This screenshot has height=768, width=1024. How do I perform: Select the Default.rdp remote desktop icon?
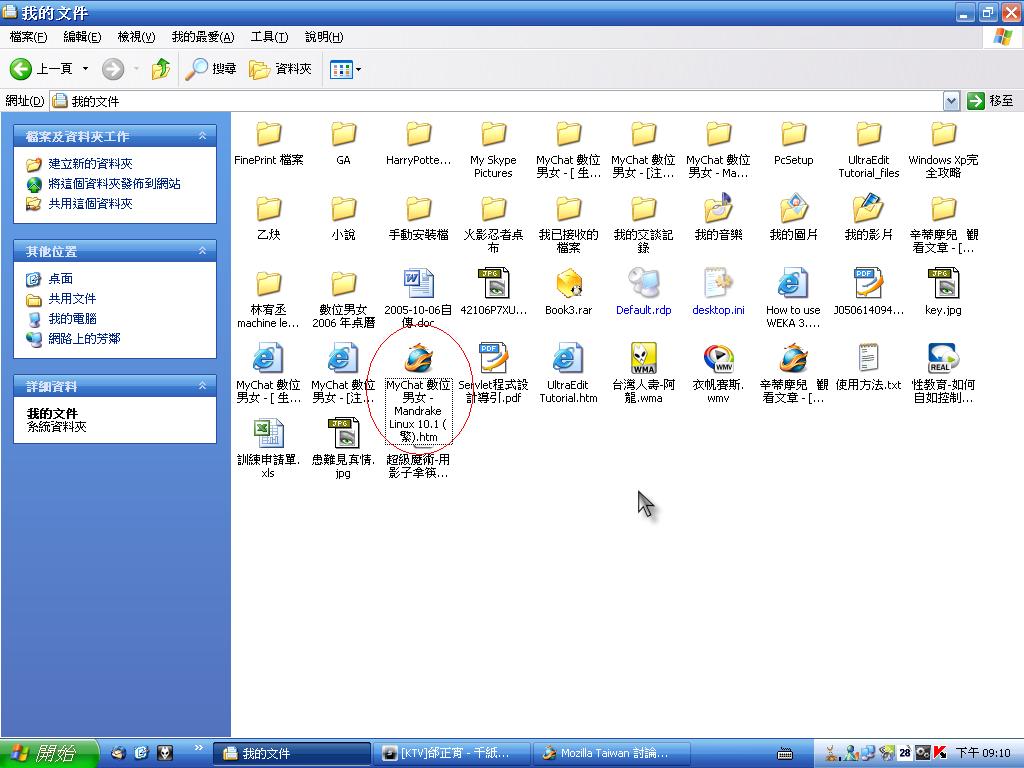coord(643,284)
